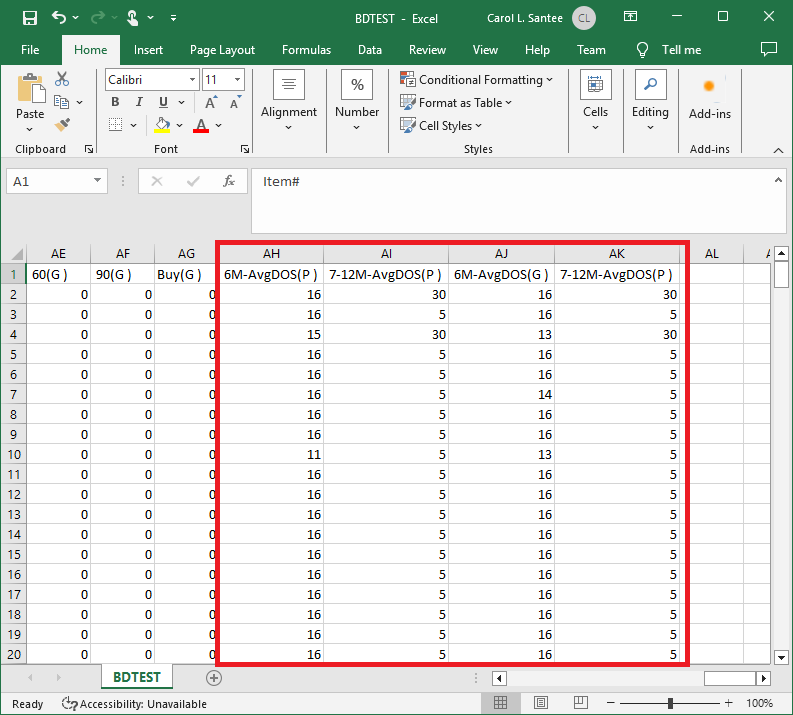This screenshot has height=715, width=793.
Task: Open the File tab
Action: coord(30,50)
